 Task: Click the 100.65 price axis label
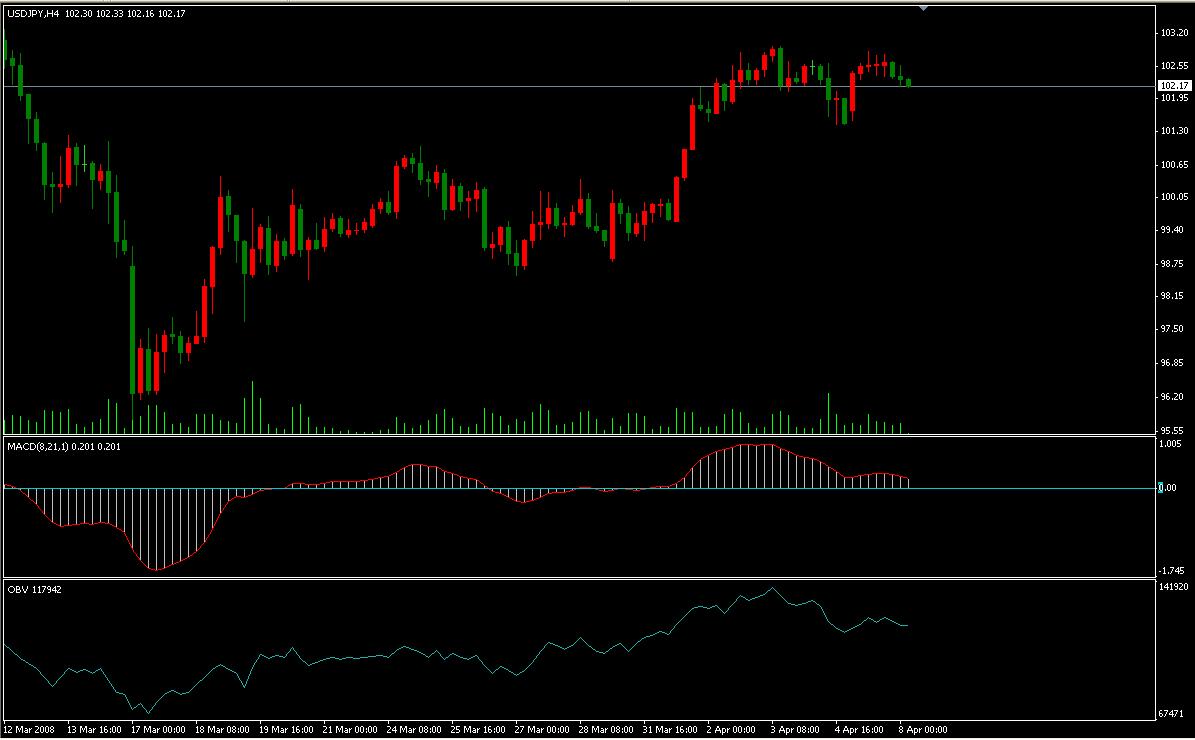[x=1174, y=165]
